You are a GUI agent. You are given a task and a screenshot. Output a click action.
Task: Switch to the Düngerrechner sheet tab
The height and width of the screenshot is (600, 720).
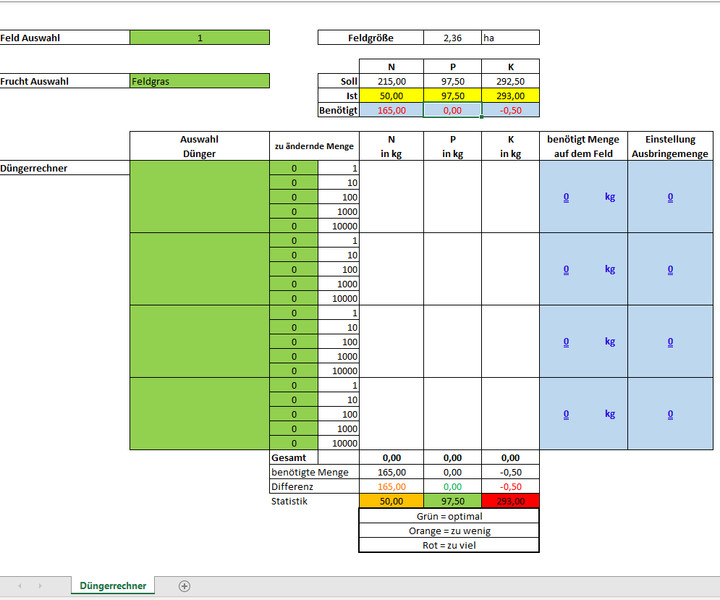(113, 586)
